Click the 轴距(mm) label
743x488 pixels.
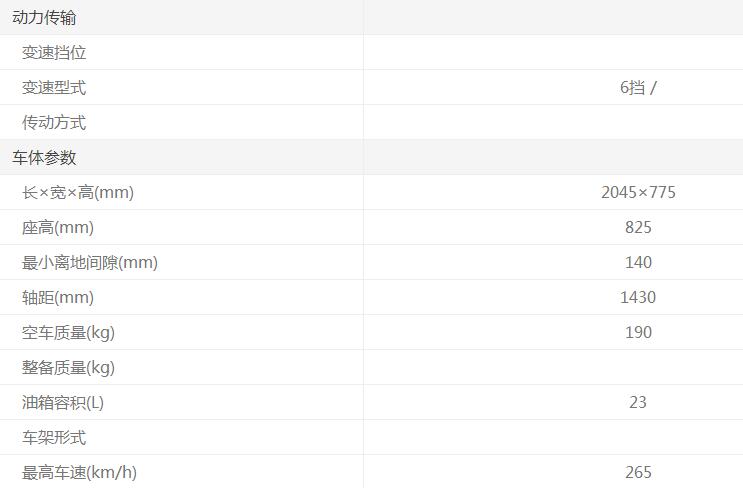pos(58,297)
